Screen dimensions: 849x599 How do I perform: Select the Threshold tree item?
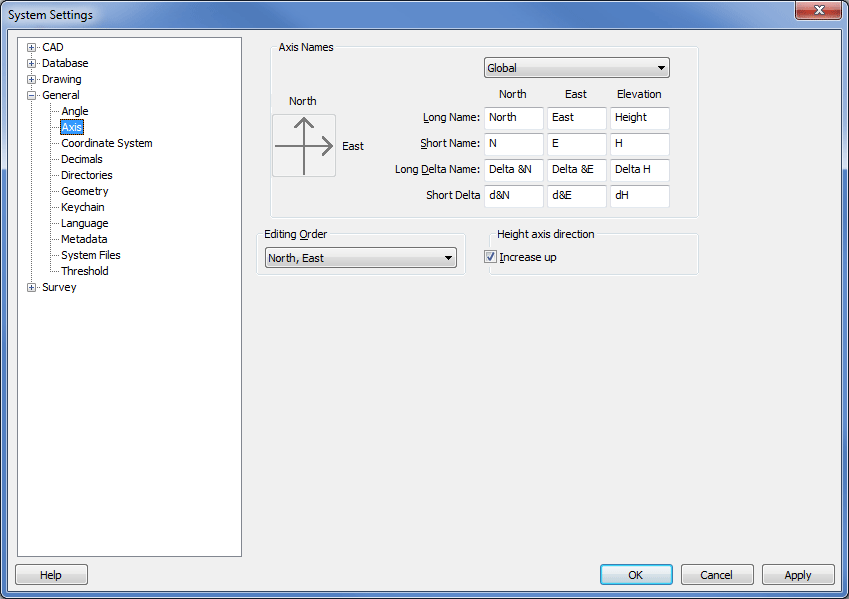point(84,271)
